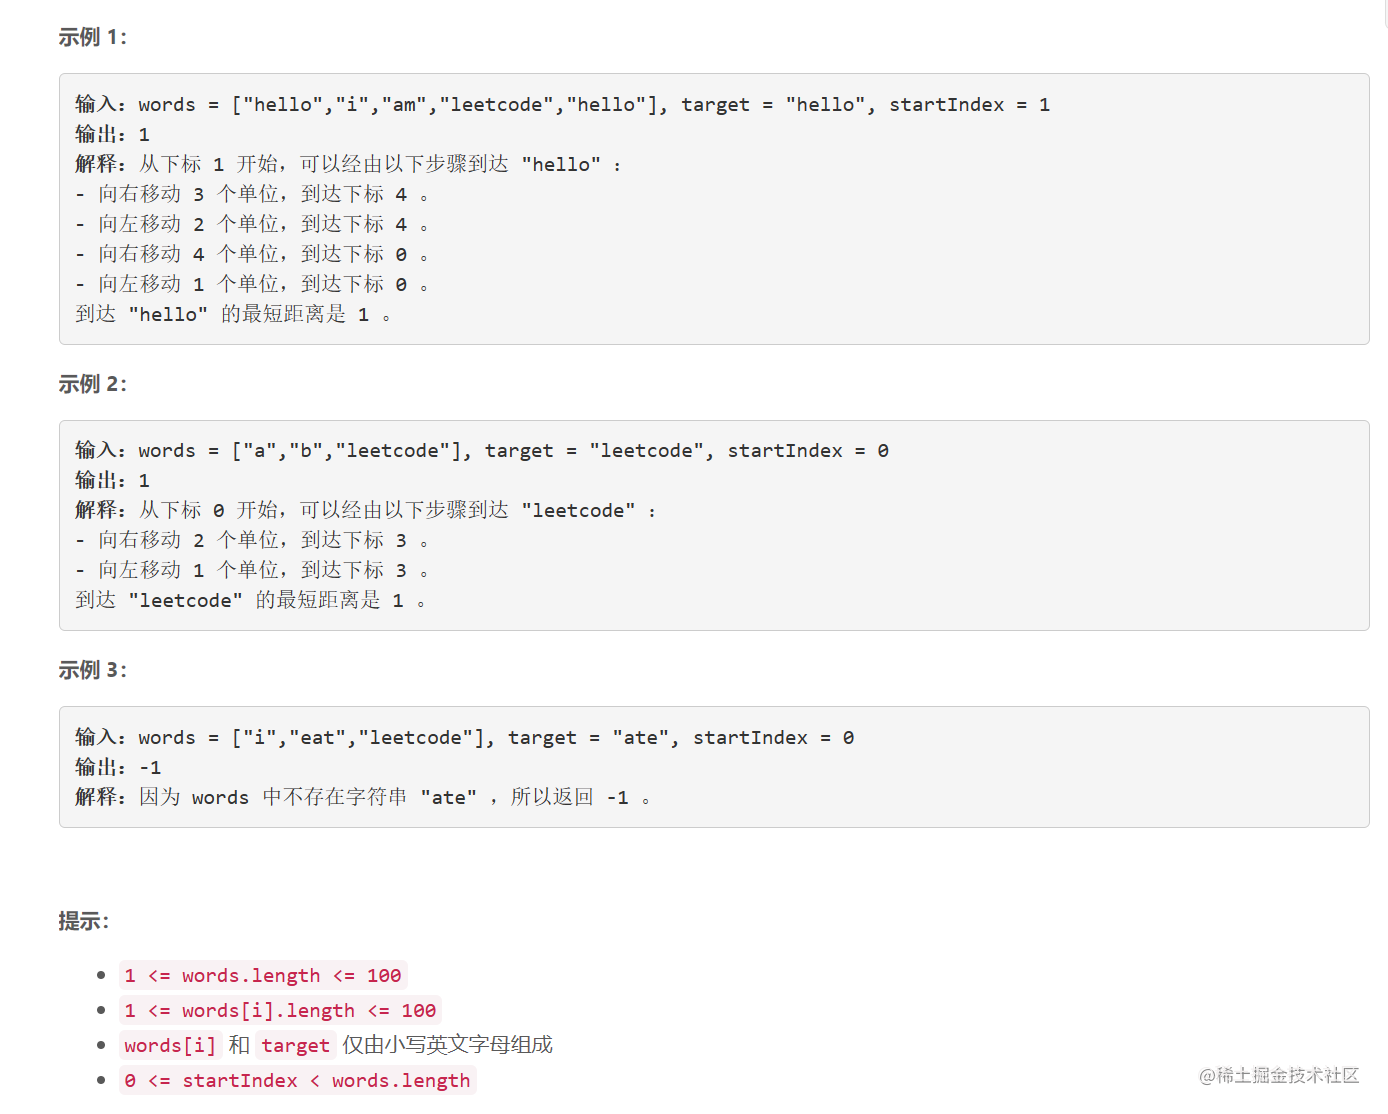Click example 3 explanation line

coord(363,797)
